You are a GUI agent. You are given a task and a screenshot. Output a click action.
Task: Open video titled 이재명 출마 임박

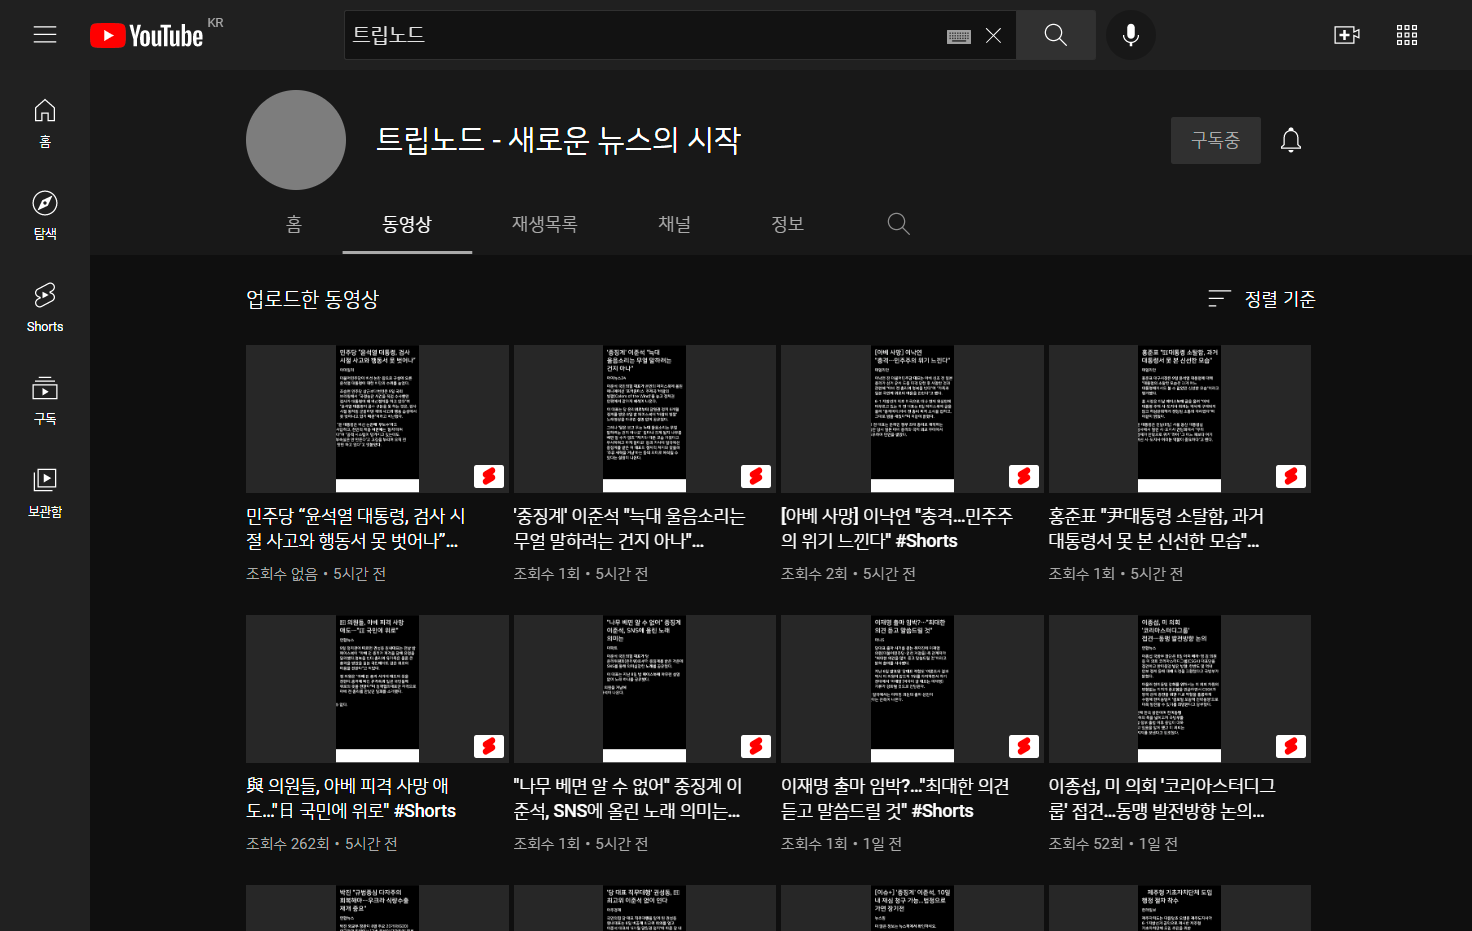coord(895,798)
